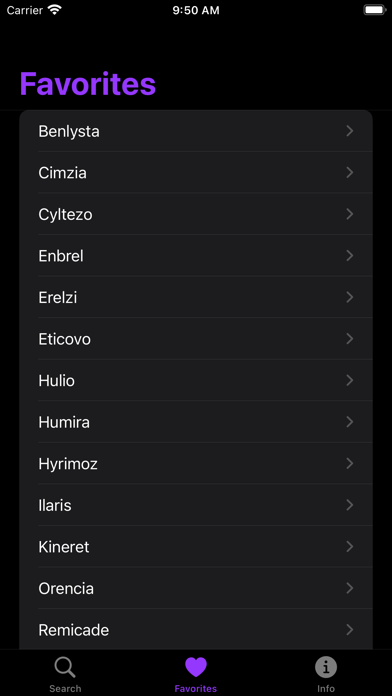Choose Hulio in the list
The width and height of the screenshot is (392, 696).
tap(196, 380)
